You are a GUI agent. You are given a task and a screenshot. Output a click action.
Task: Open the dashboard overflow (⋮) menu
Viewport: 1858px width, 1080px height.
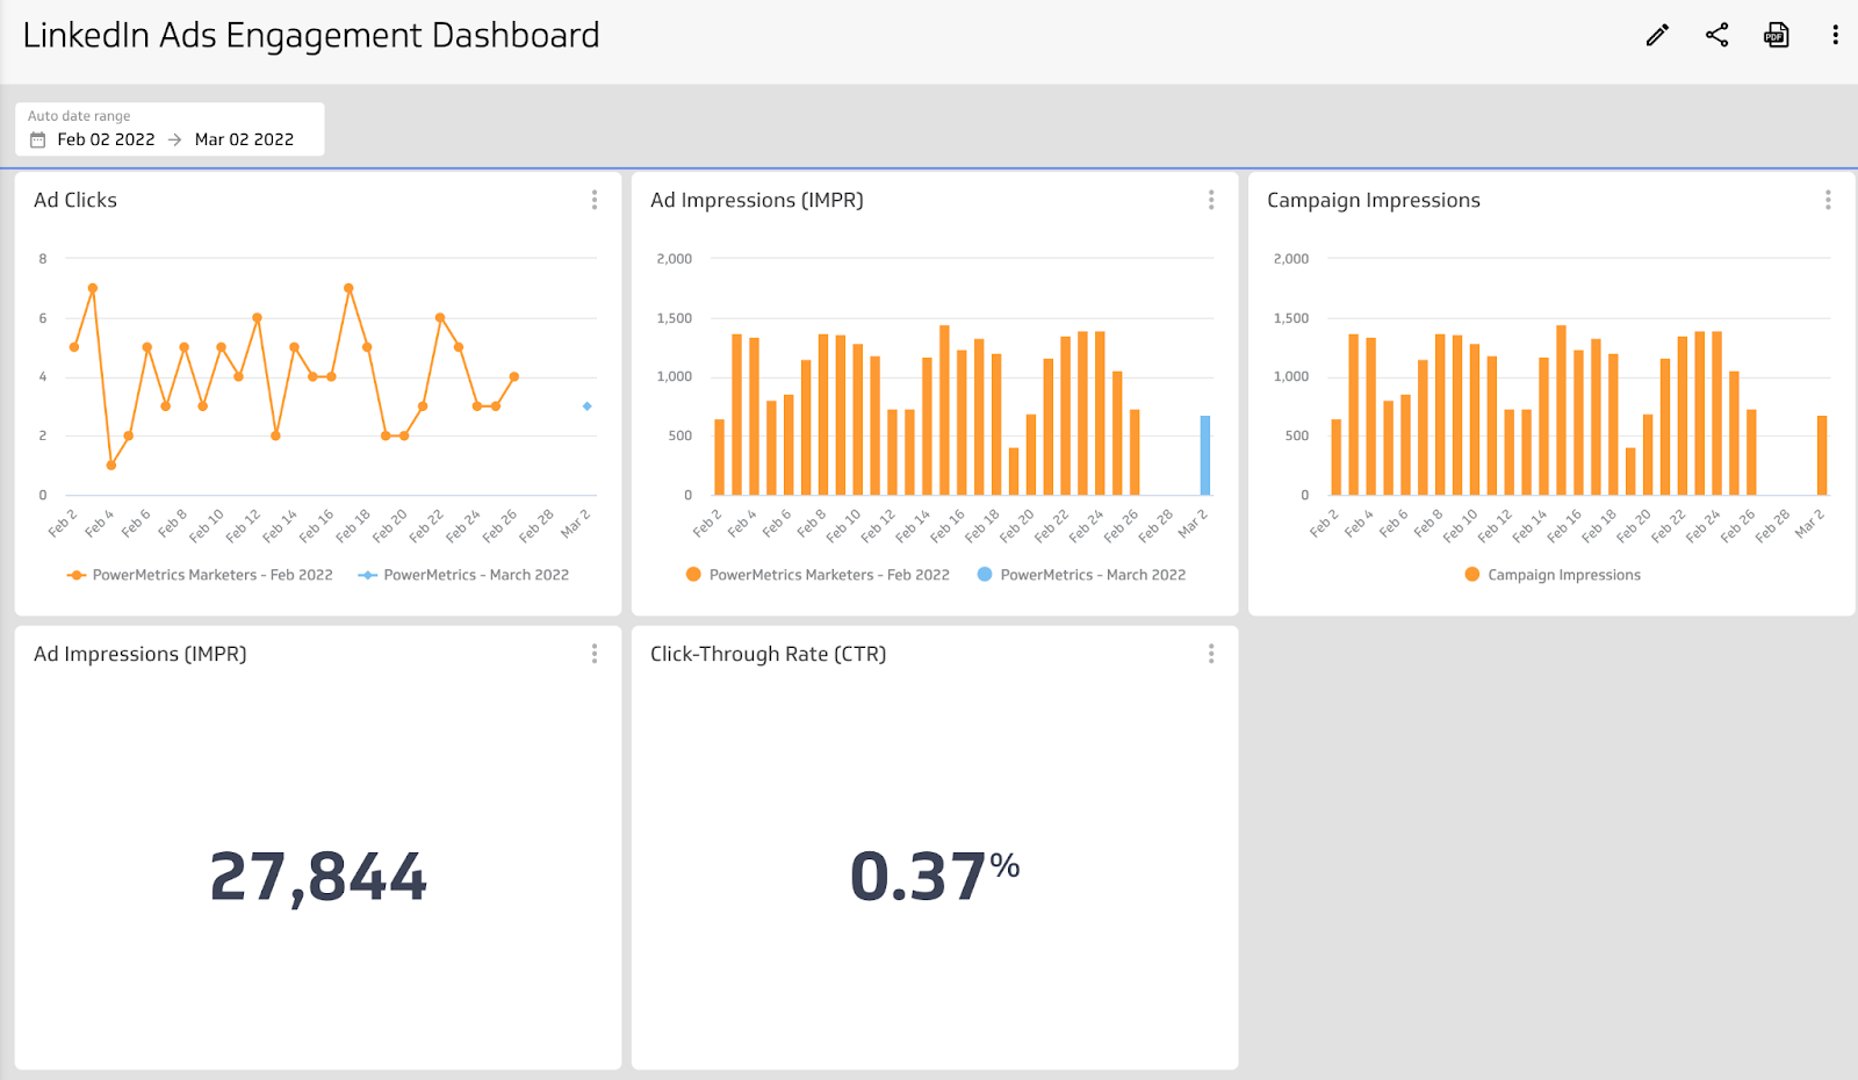tap(1835, 34)
